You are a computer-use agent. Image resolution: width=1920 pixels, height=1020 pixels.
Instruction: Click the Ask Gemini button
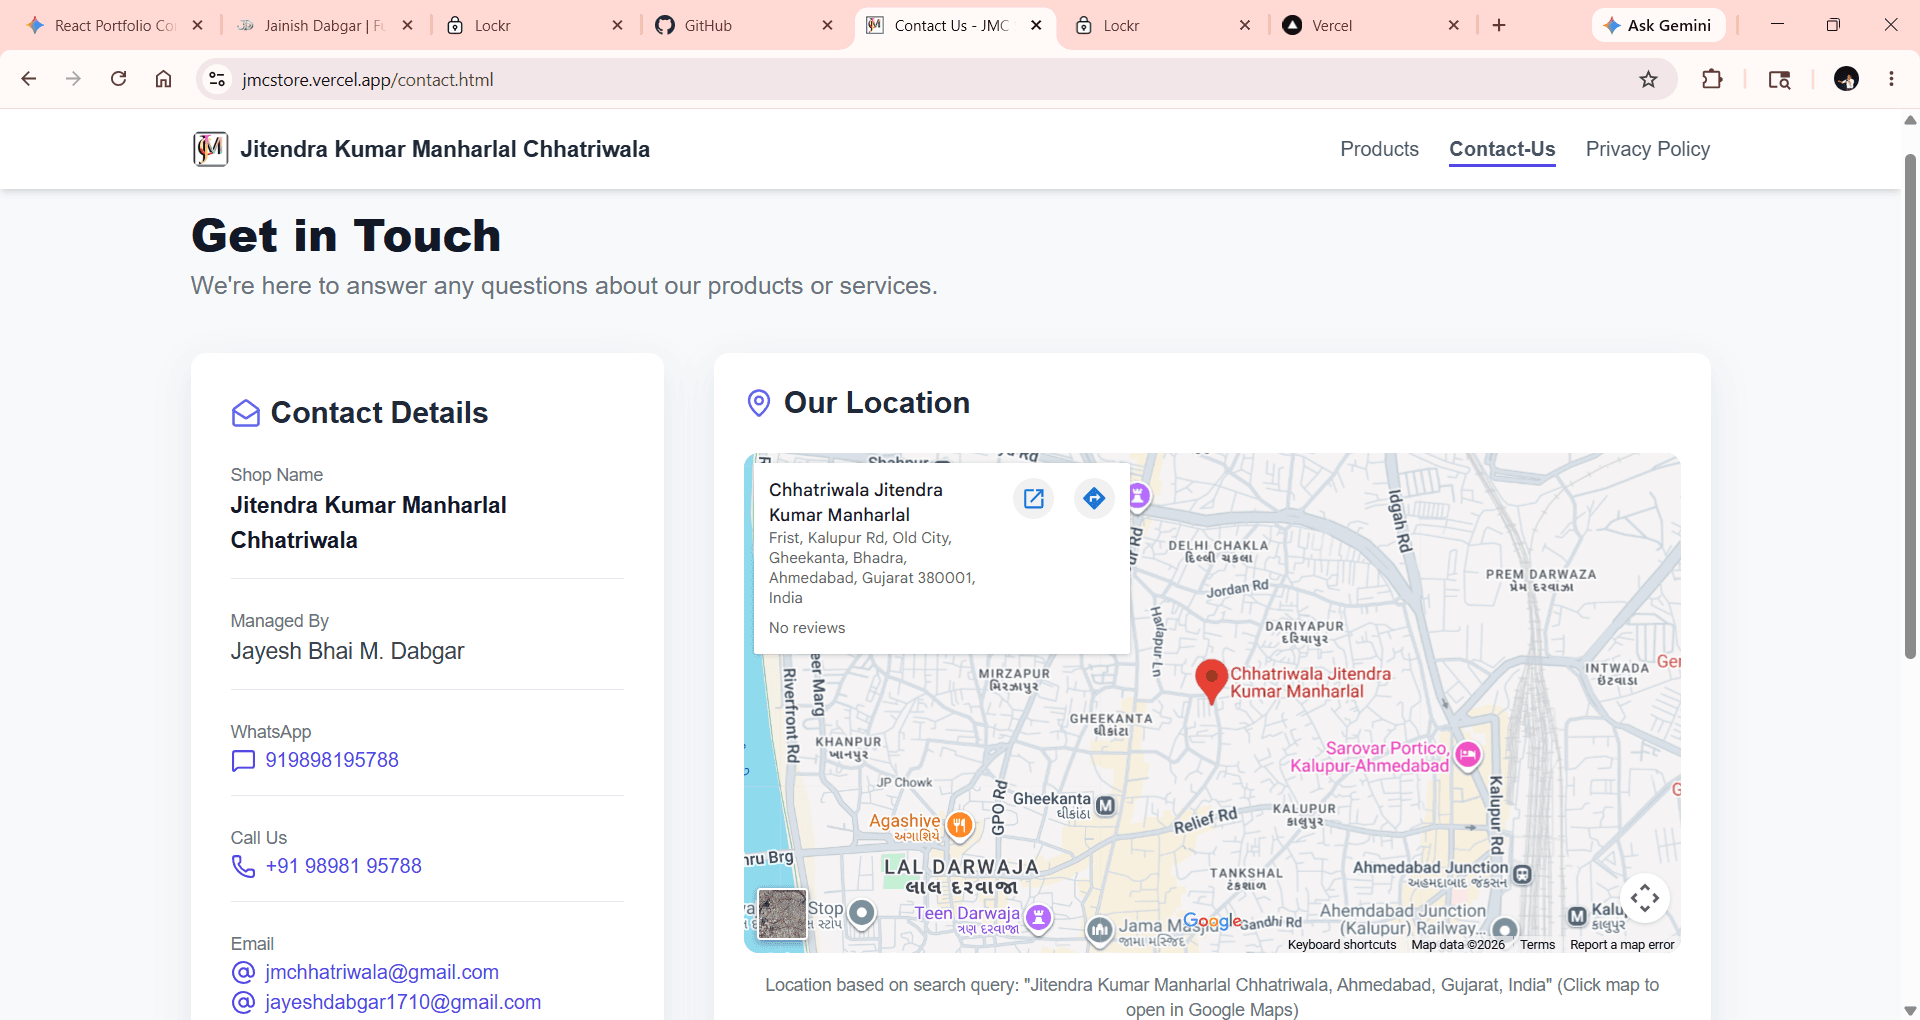[1658, 25]
